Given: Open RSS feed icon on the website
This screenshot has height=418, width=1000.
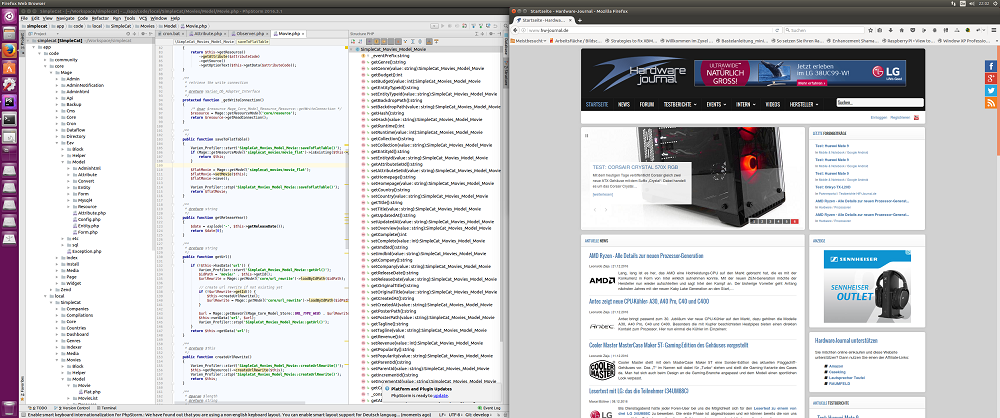Looking at the screenshot, I should click(990, 102).
